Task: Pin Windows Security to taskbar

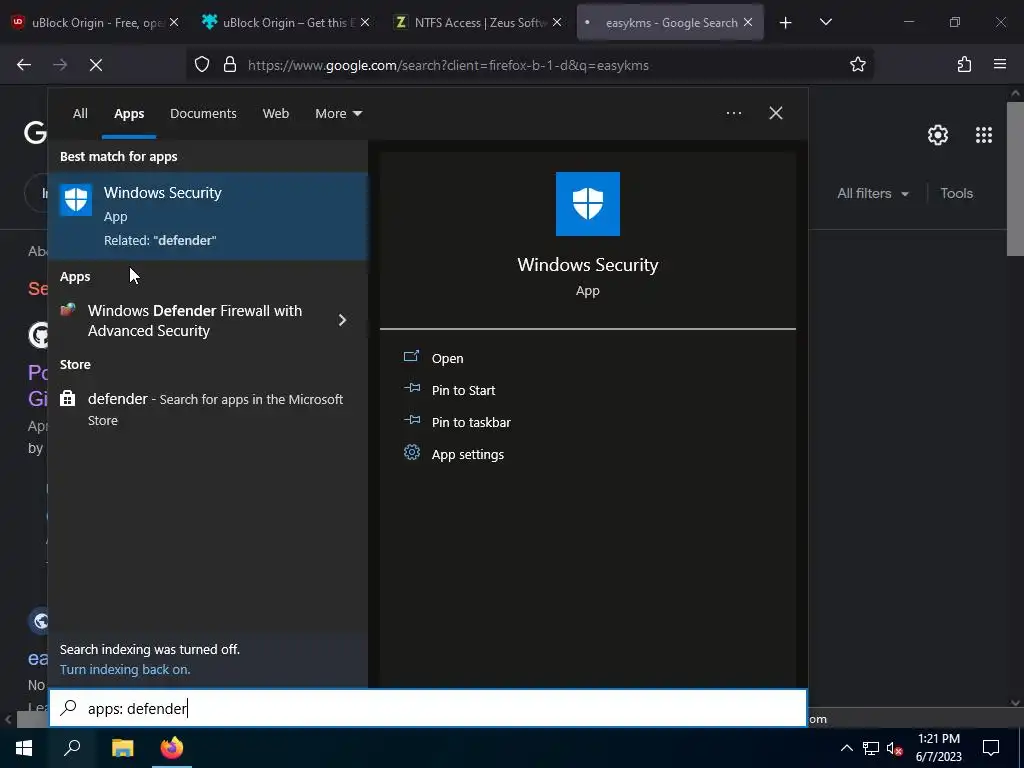Action: [471, 422]
